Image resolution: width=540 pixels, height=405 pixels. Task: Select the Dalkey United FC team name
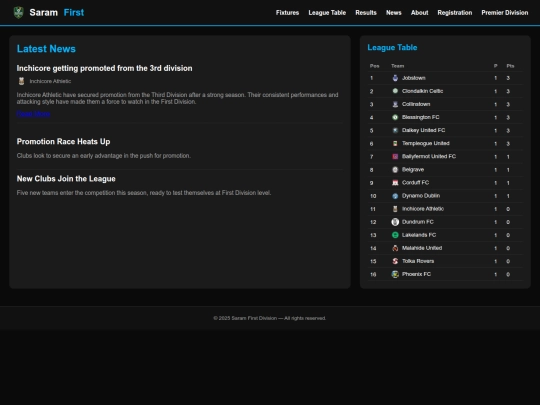point(423,131)
